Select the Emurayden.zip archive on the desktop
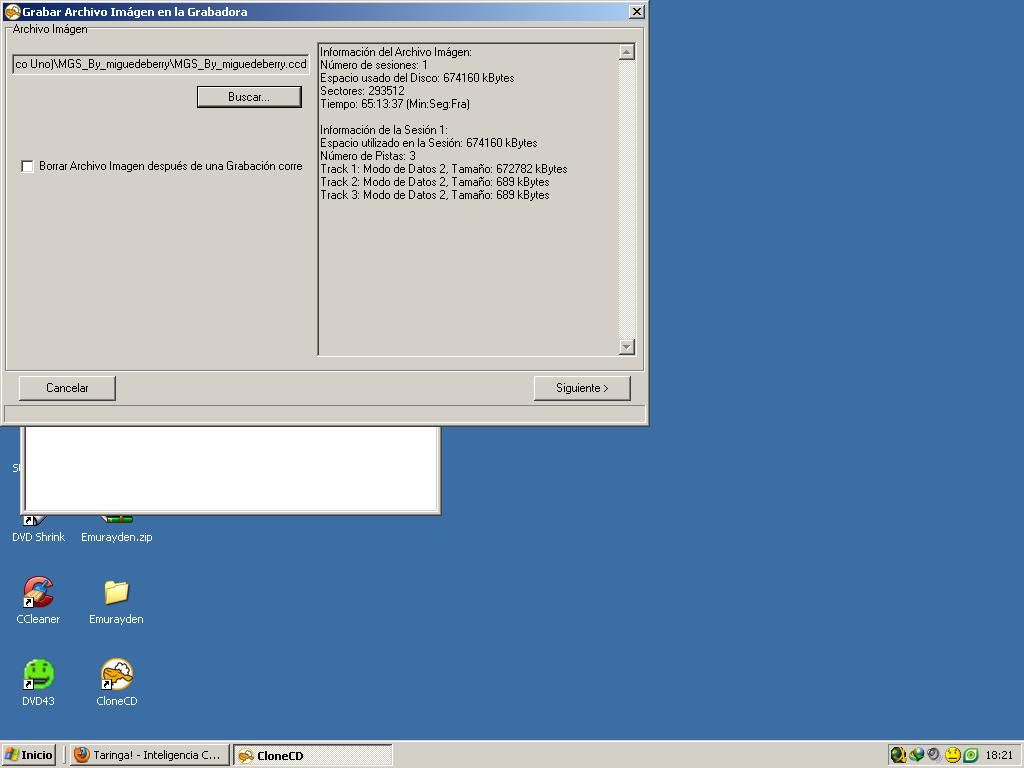This screenshot has width=1024, height=768. pos(116,537)
